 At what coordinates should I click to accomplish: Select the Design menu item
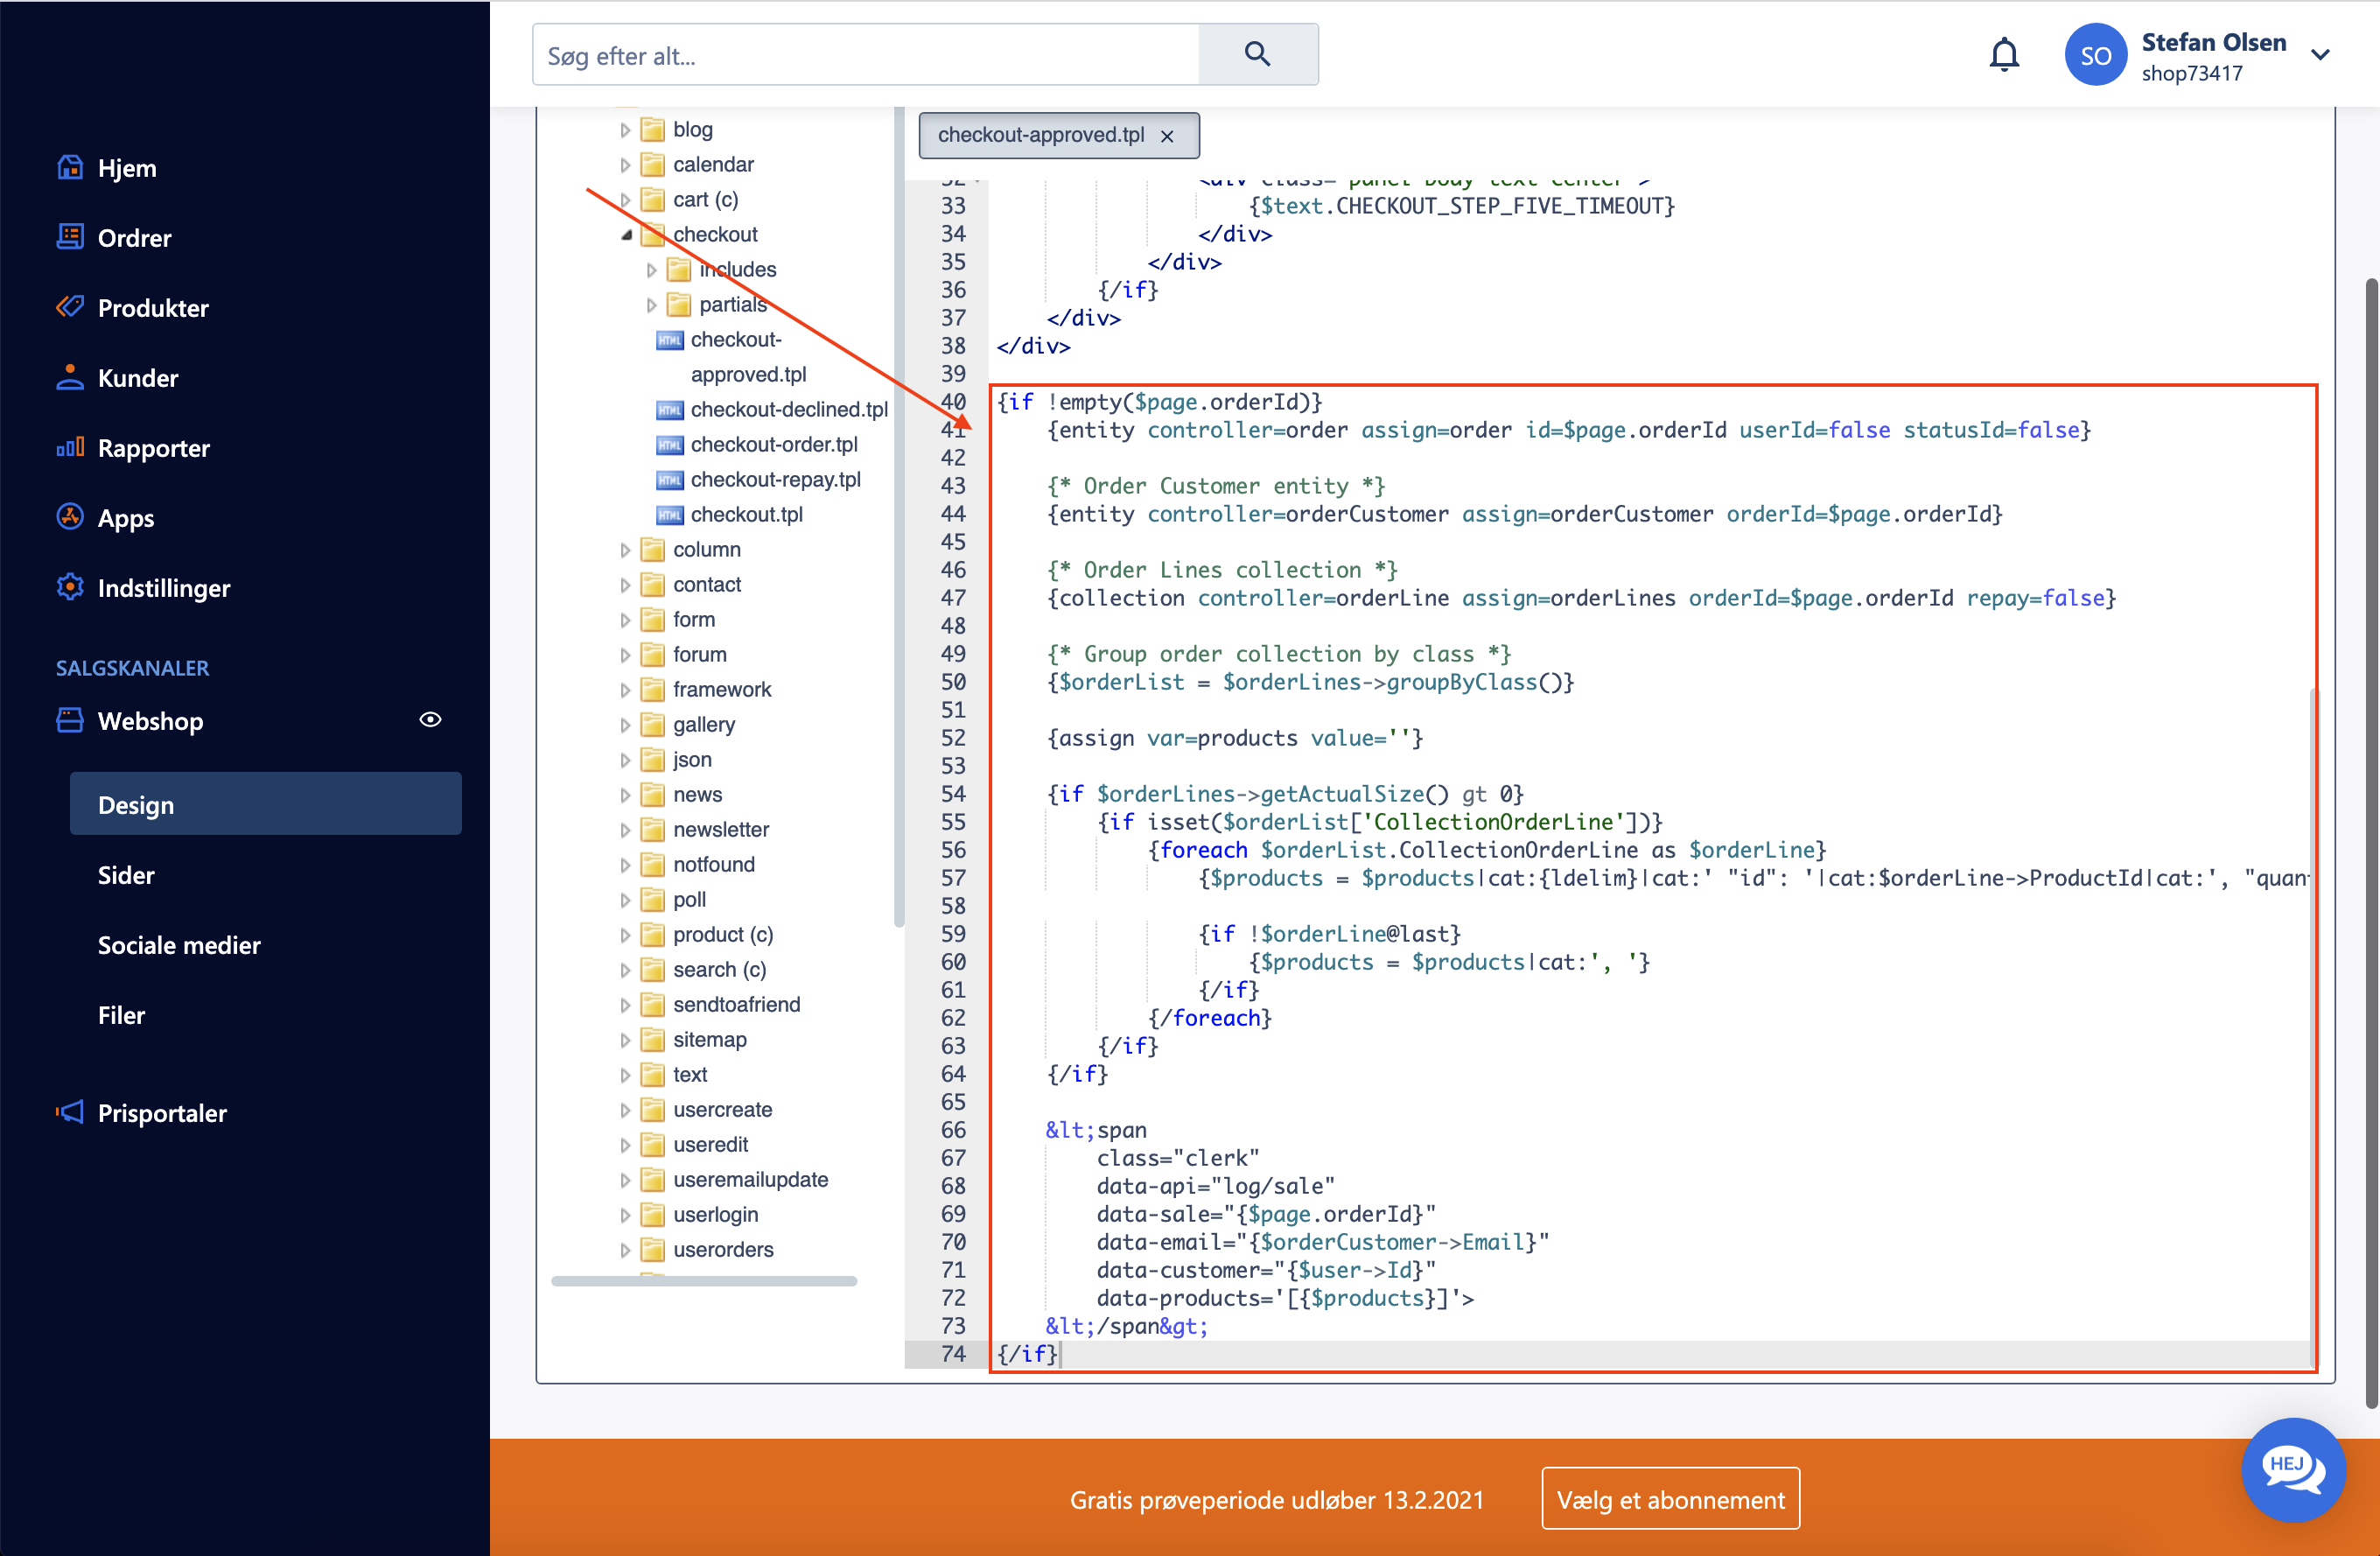pos(265,804)
